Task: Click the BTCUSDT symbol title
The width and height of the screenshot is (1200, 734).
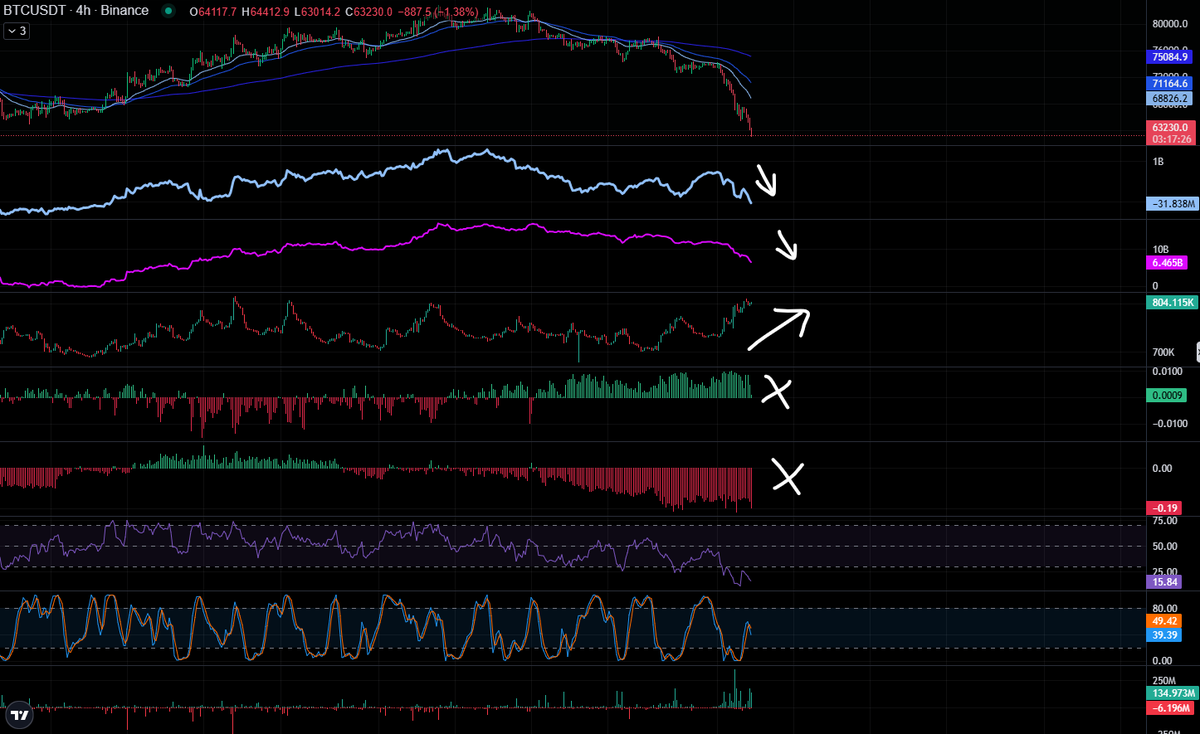Action: [76, 10]
